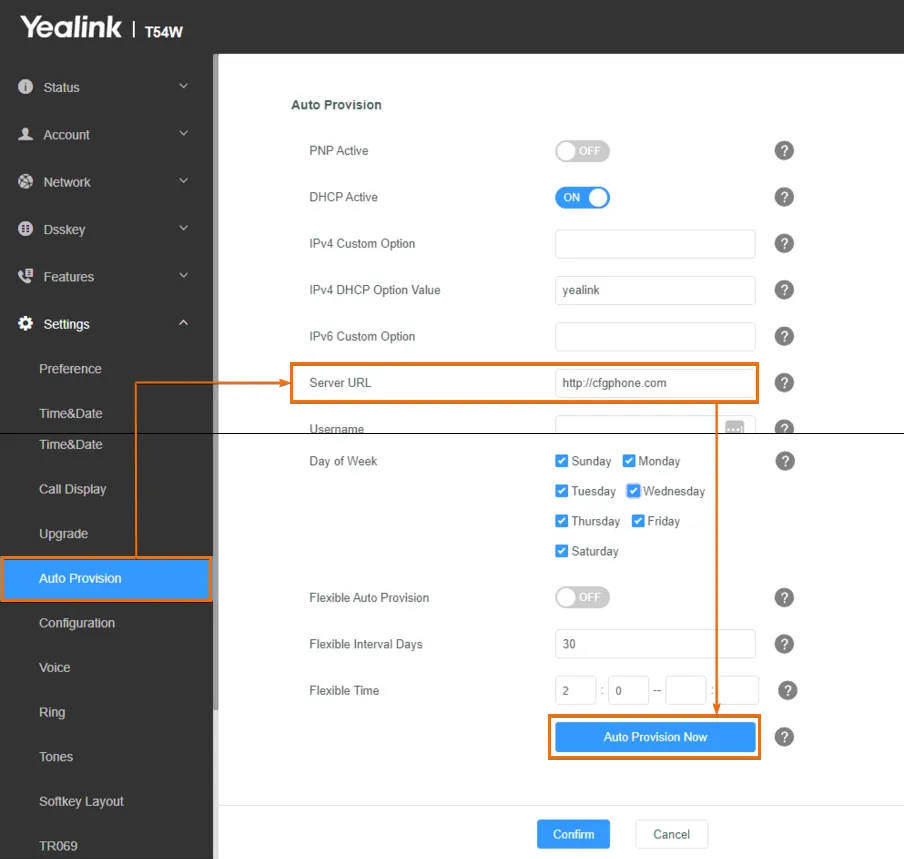The image size is (904, 859).
Task: Click Auto Provision Now button
Action: pos(655,737)
